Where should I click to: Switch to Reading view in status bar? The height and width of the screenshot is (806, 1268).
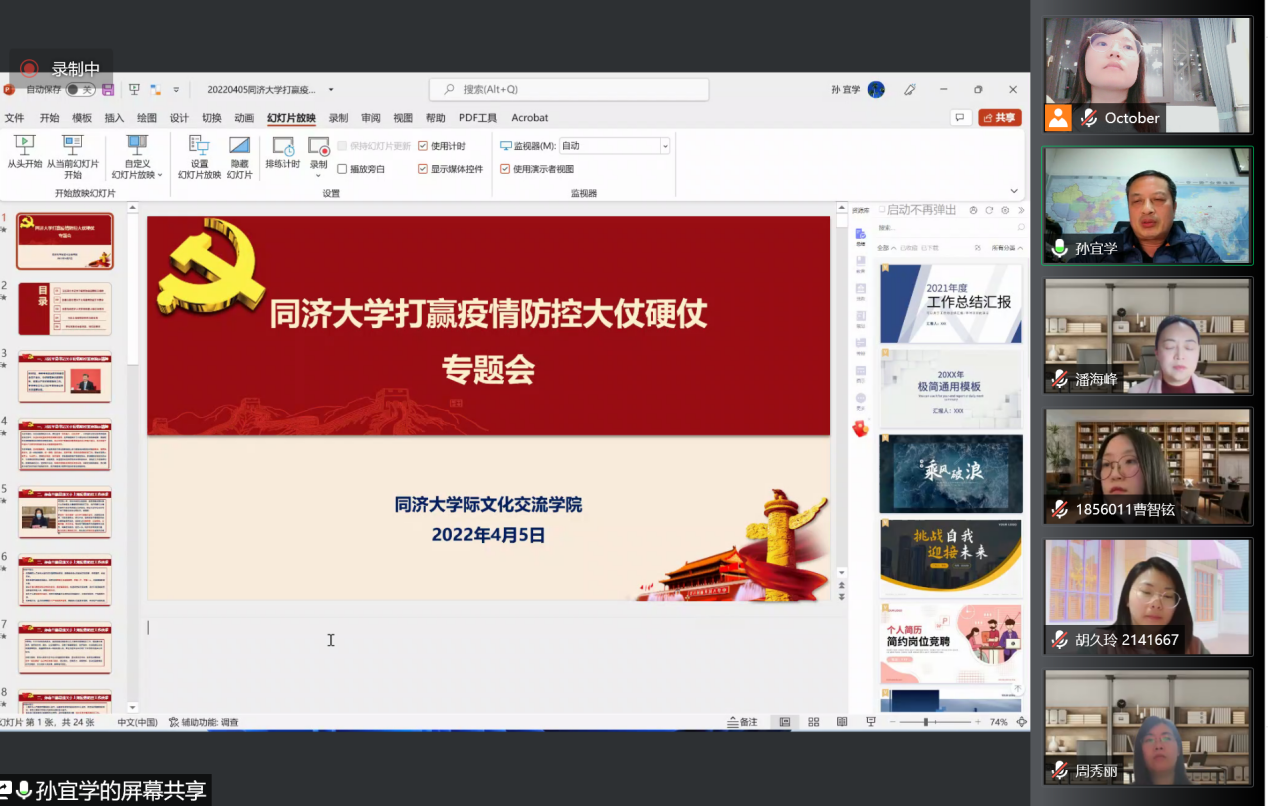(842, 722)
